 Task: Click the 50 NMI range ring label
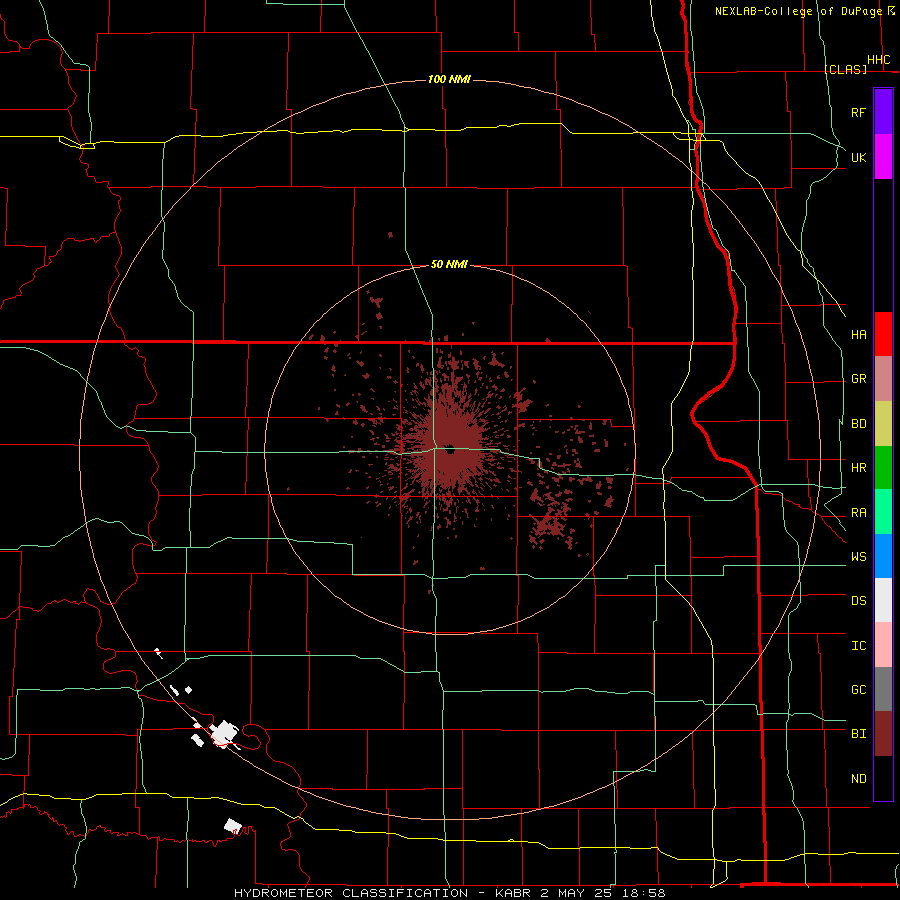click(x=449, y=264)
